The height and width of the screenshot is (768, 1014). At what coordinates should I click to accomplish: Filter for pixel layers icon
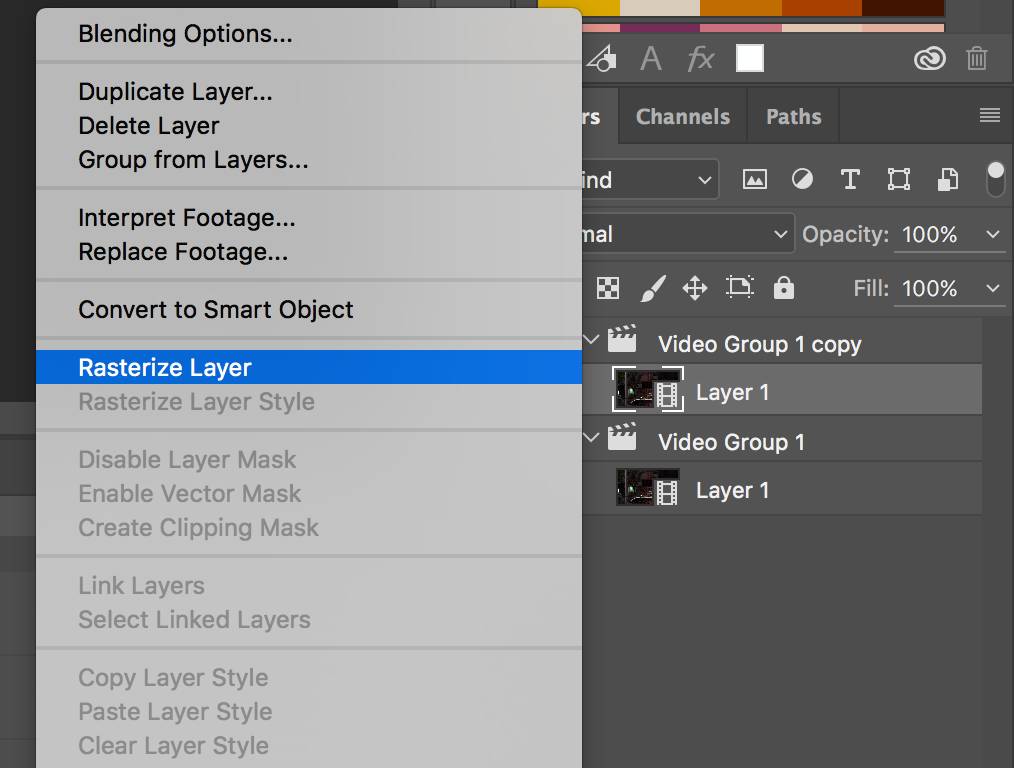754,180
